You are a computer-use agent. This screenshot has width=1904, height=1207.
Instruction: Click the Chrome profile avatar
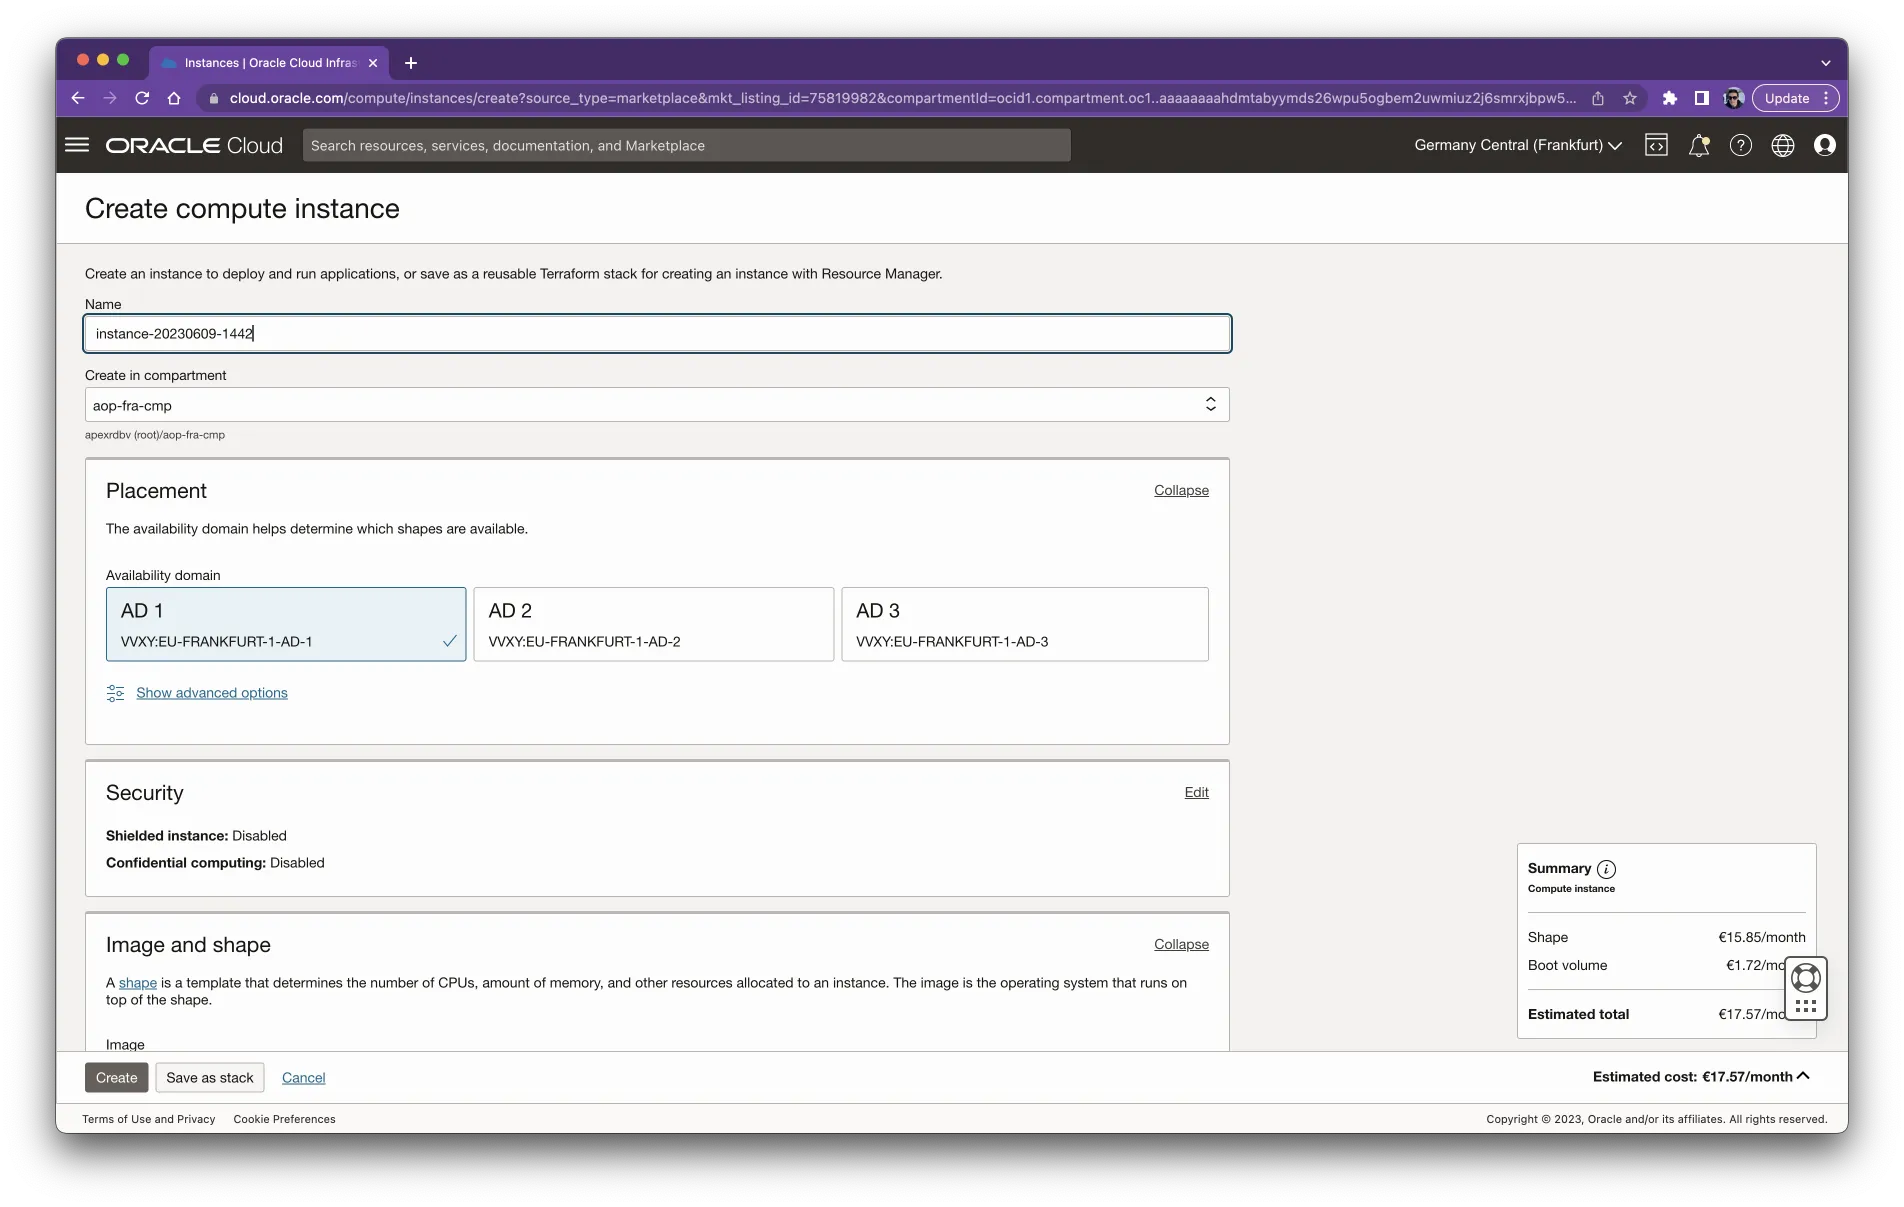click(1734, 98)
